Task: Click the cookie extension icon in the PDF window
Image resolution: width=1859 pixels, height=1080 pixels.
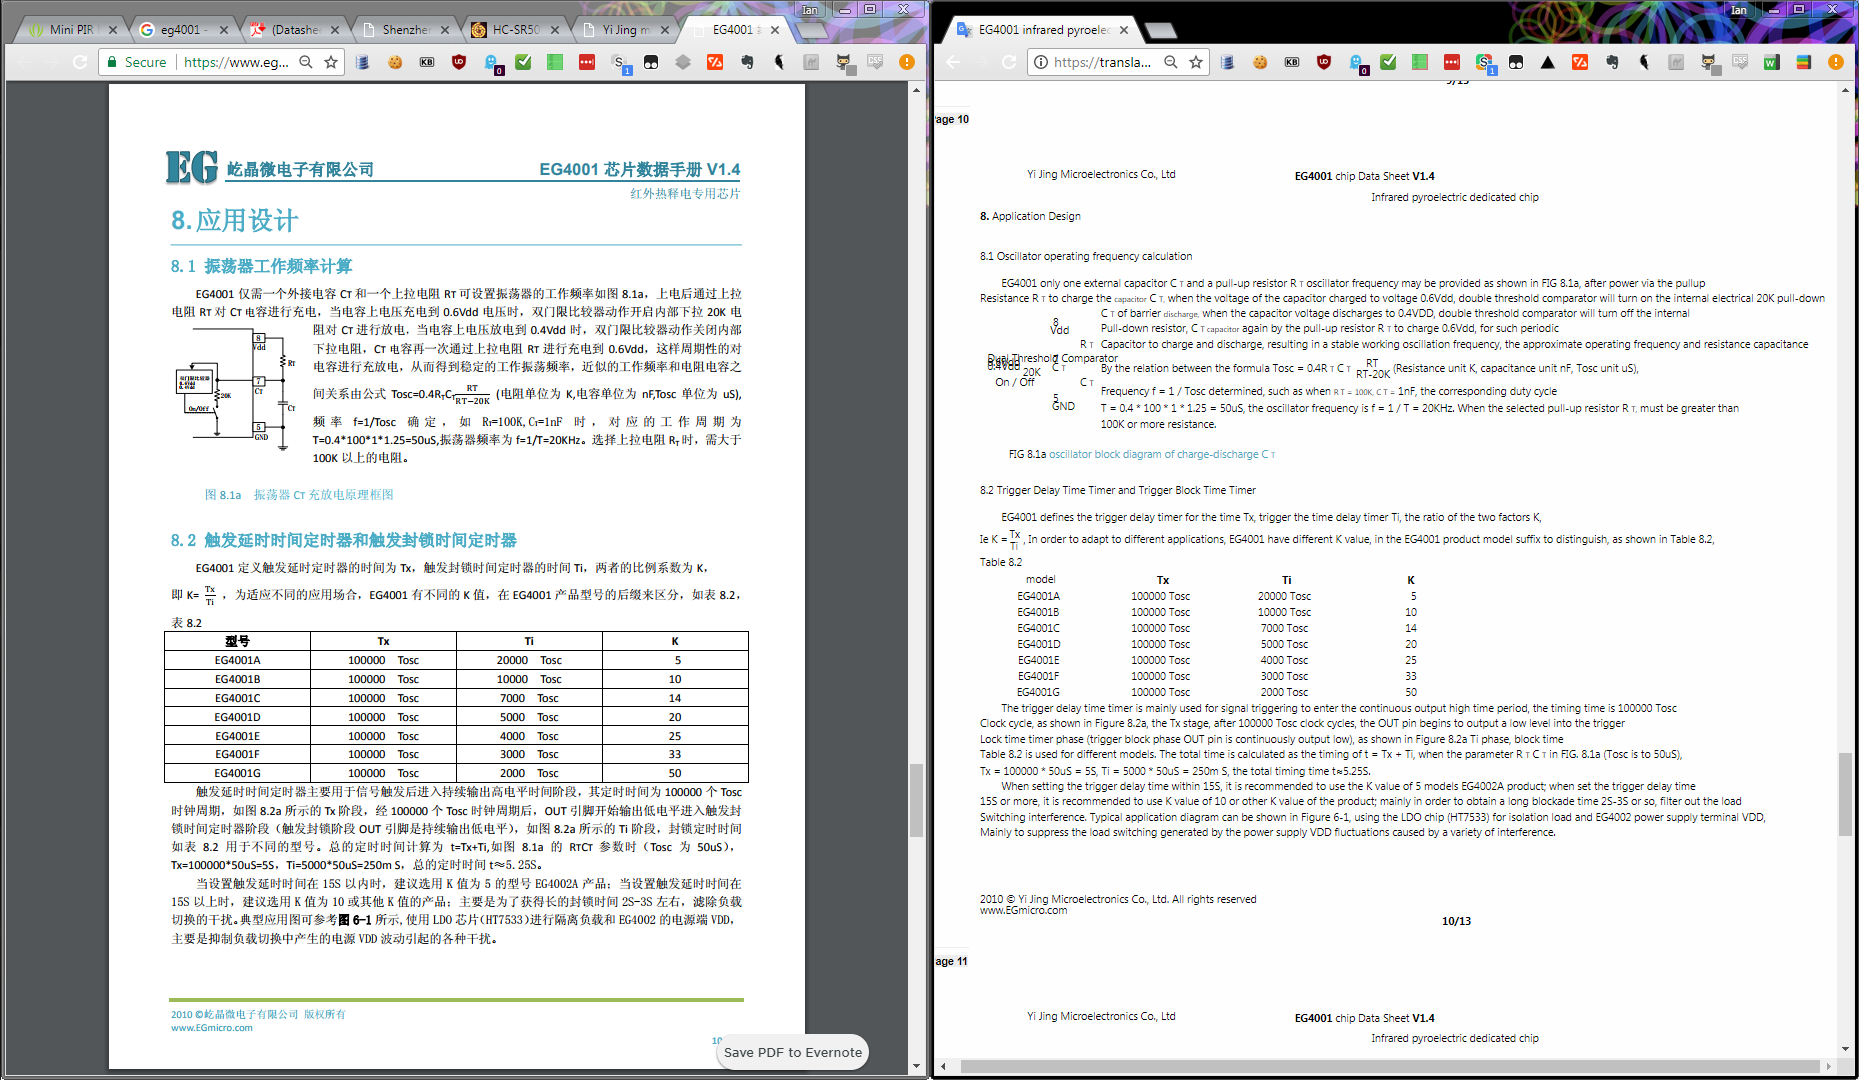Action: pos(395,62)
